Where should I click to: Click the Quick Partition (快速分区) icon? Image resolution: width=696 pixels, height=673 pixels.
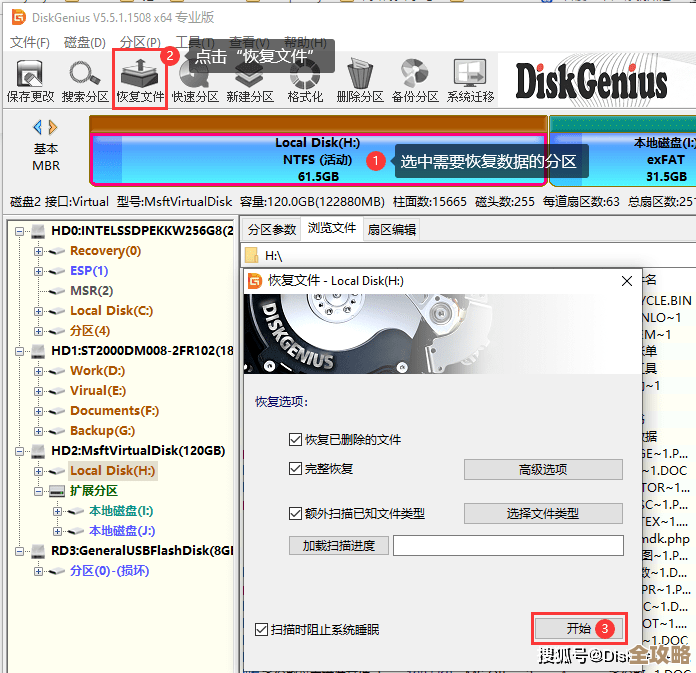[x=195, y=81]
